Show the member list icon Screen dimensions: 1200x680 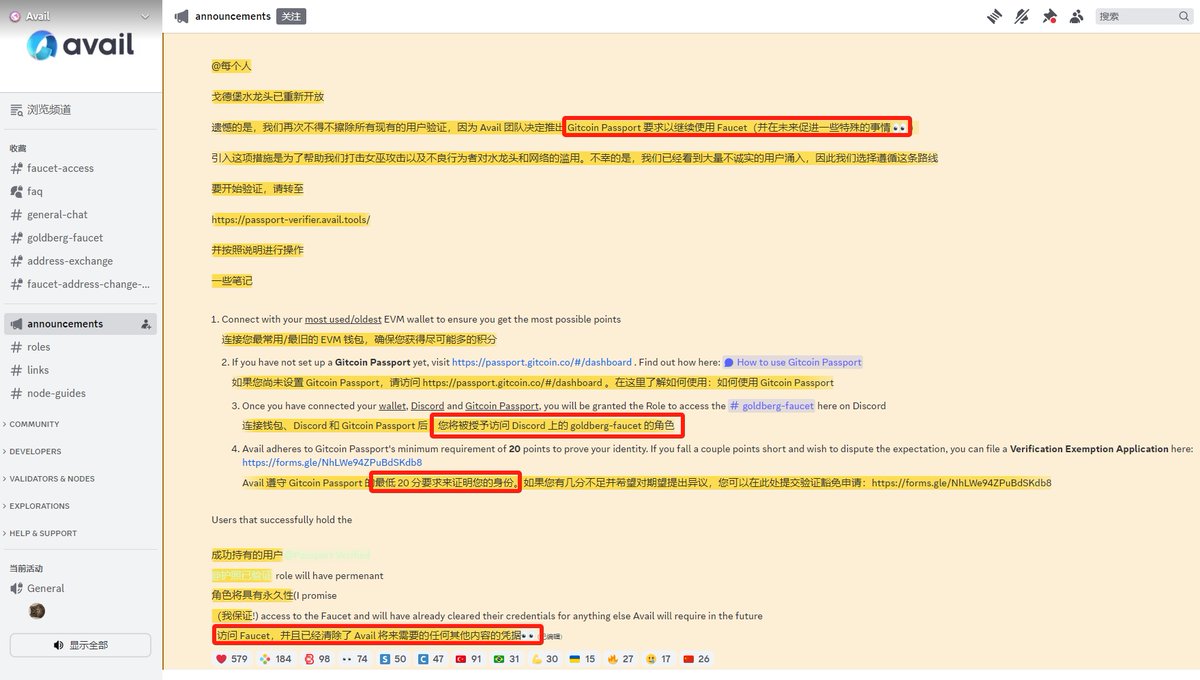click(x=1076, y=16)
